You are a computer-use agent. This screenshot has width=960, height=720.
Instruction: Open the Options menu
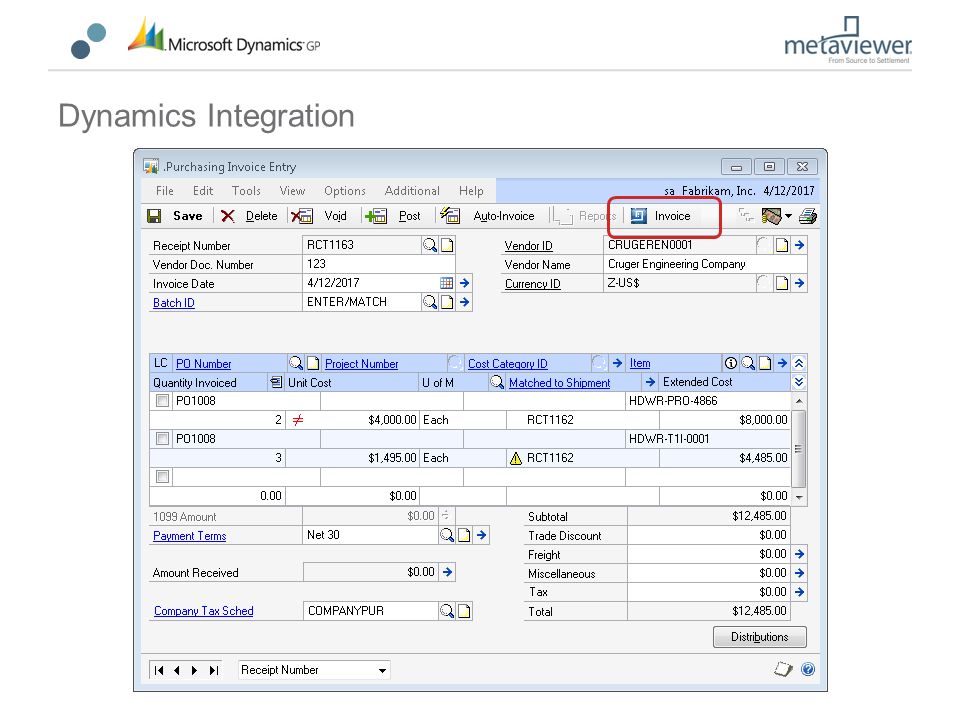(x=345, y=191)
